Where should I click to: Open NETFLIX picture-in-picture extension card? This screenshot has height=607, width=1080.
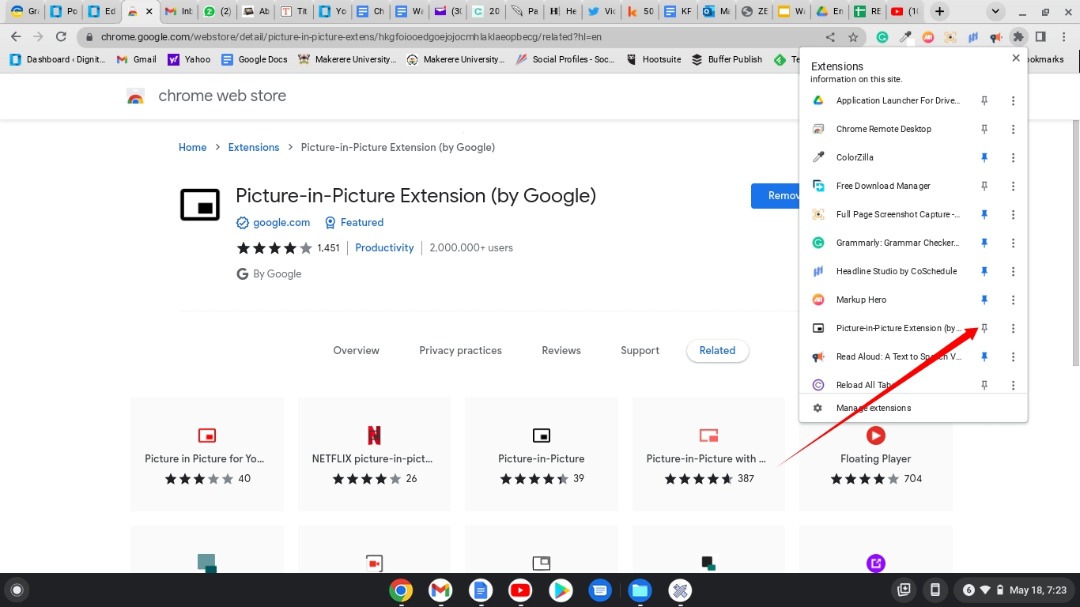374,454
